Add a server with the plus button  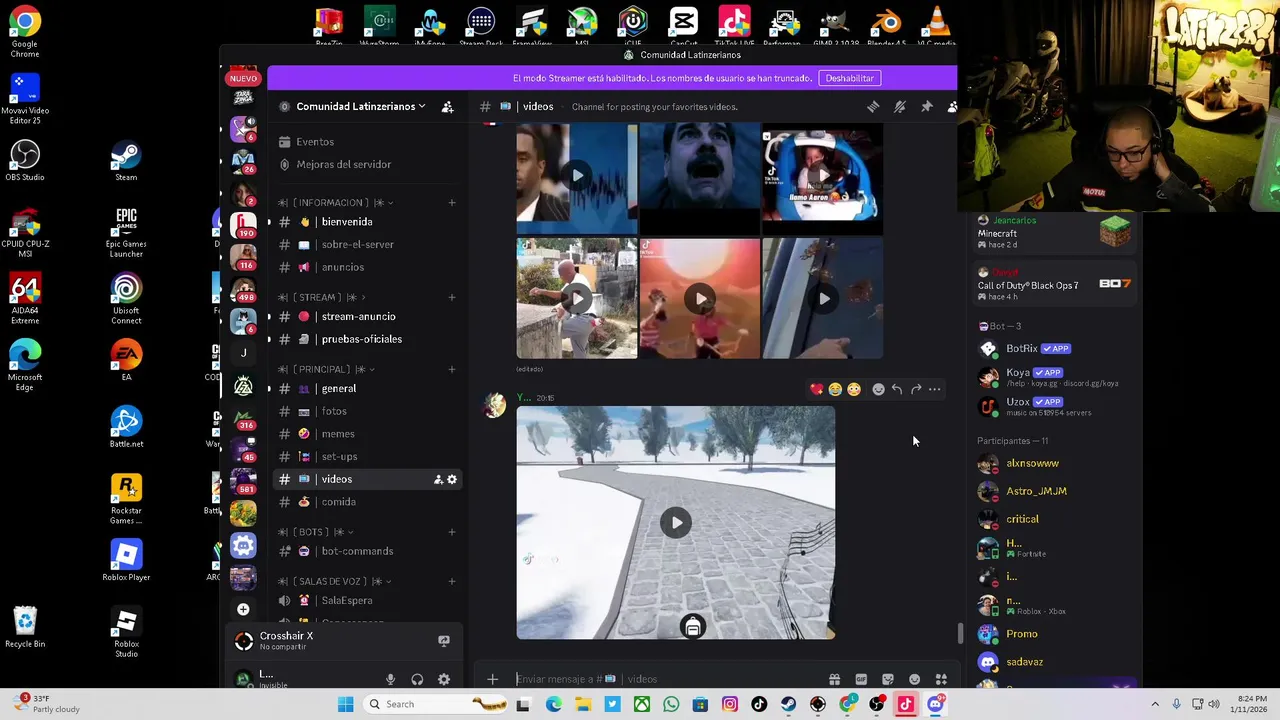[x=243, y=609]
